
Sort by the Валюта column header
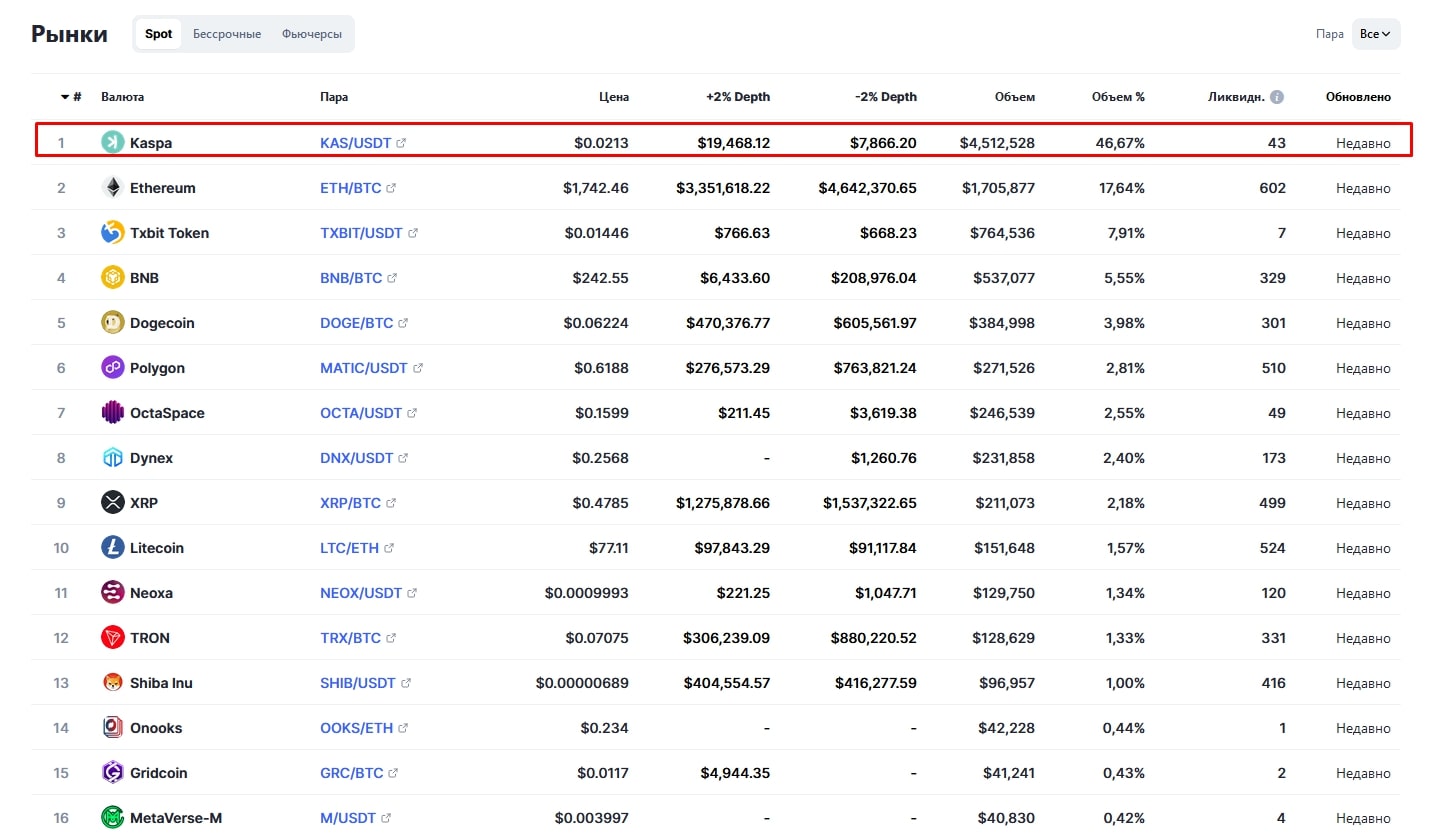(122, 97)
